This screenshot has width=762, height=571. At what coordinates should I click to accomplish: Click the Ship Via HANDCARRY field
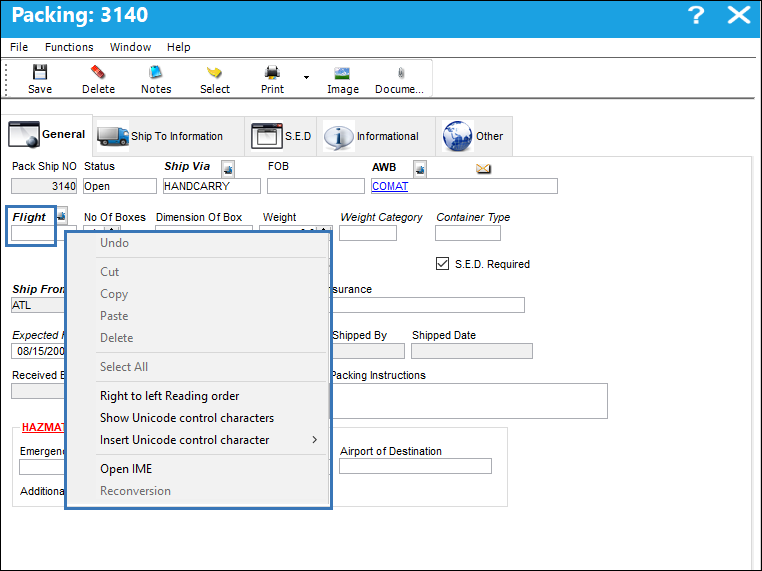(x=212, y=186)
